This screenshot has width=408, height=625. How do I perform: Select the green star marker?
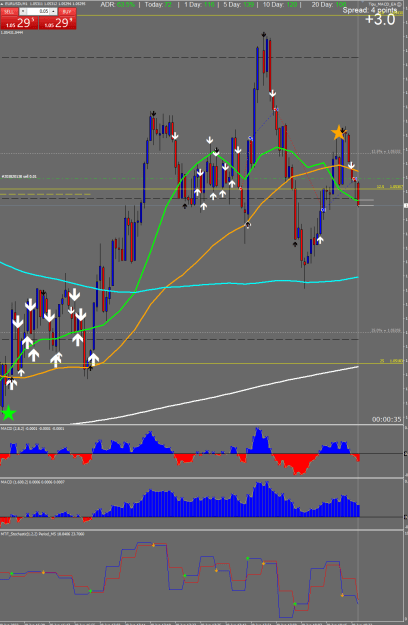tap(8, 413)
